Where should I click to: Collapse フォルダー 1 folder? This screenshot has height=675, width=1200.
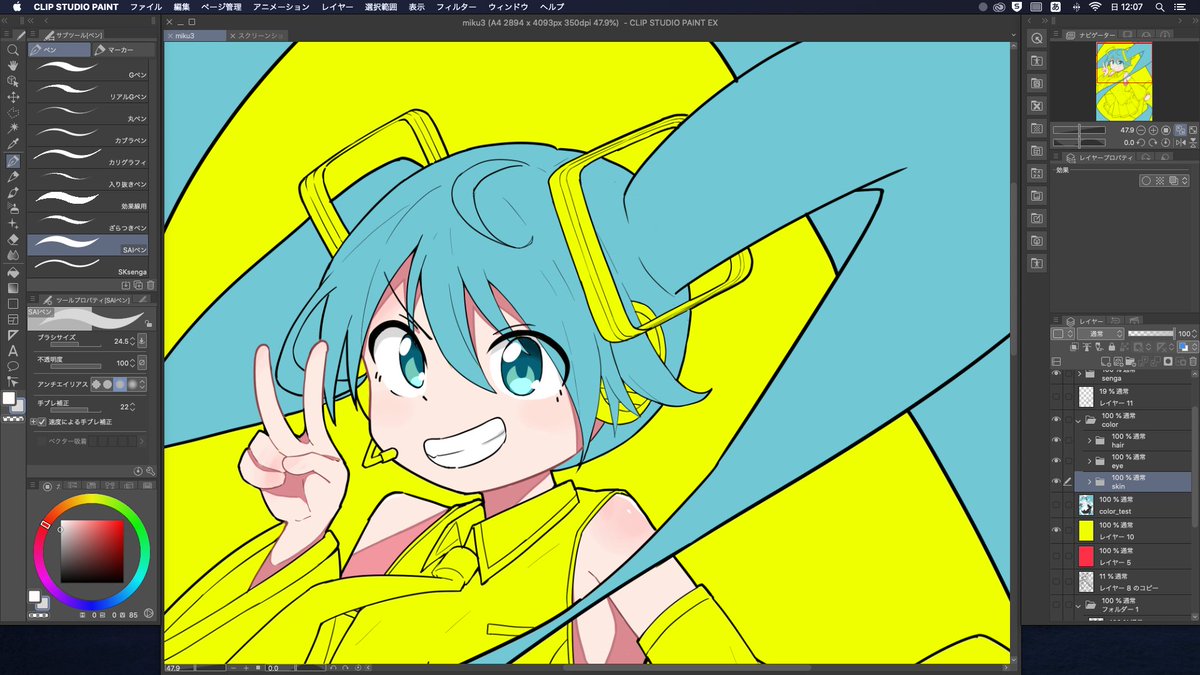(1078, 605)
